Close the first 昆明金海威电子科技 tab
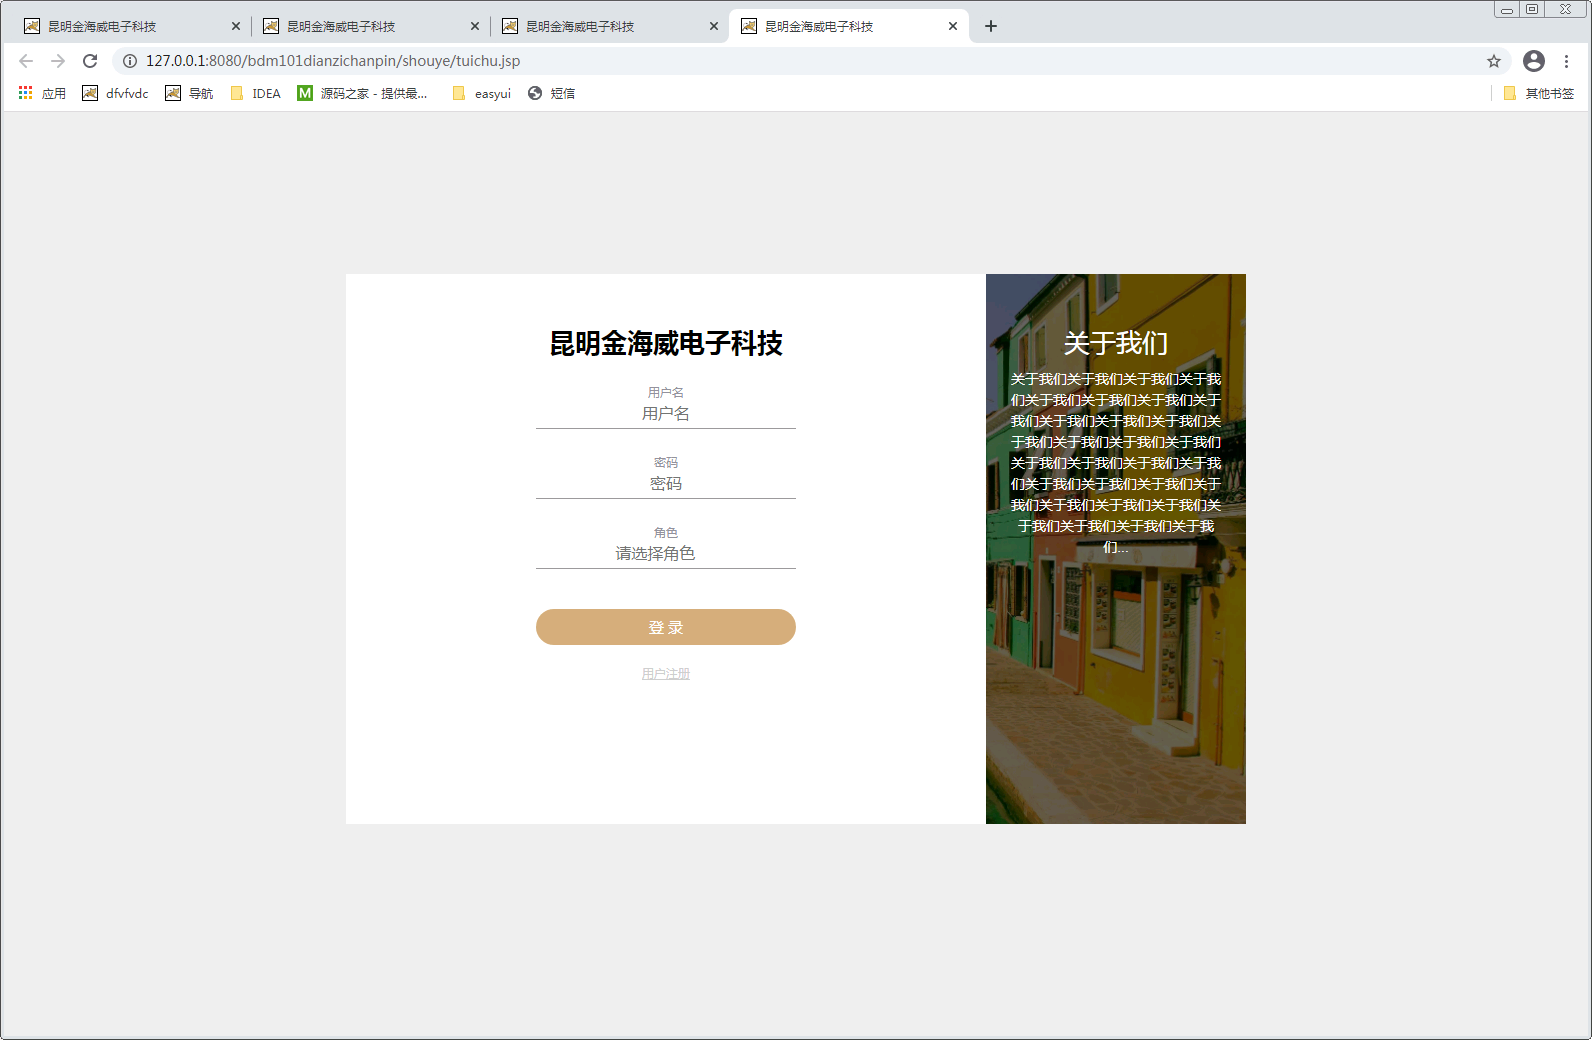The height and width of the screenshot is (1040, 1592). pyautogui.click(x=236, y=26)
